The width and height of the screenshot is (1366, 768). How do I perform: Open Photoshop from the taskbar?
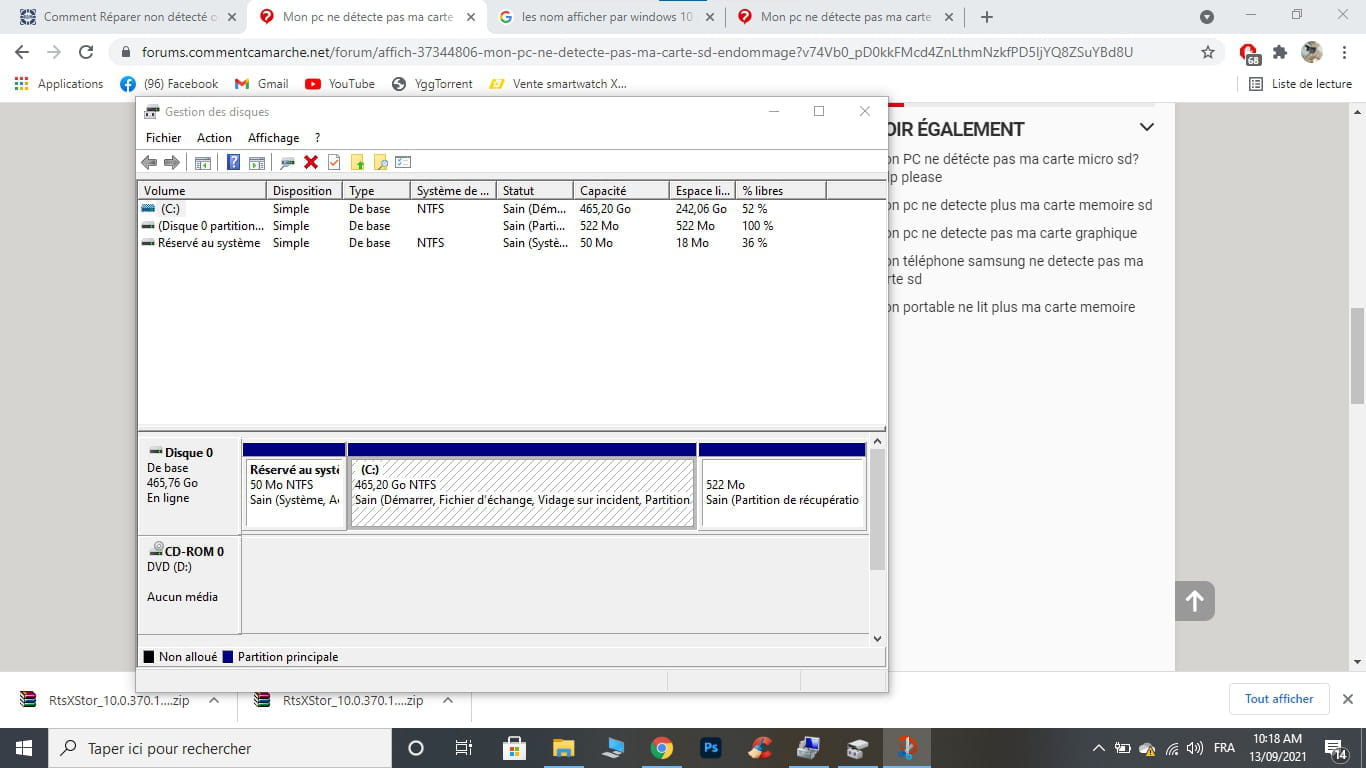pyautogui.click(x=711, y=748)
